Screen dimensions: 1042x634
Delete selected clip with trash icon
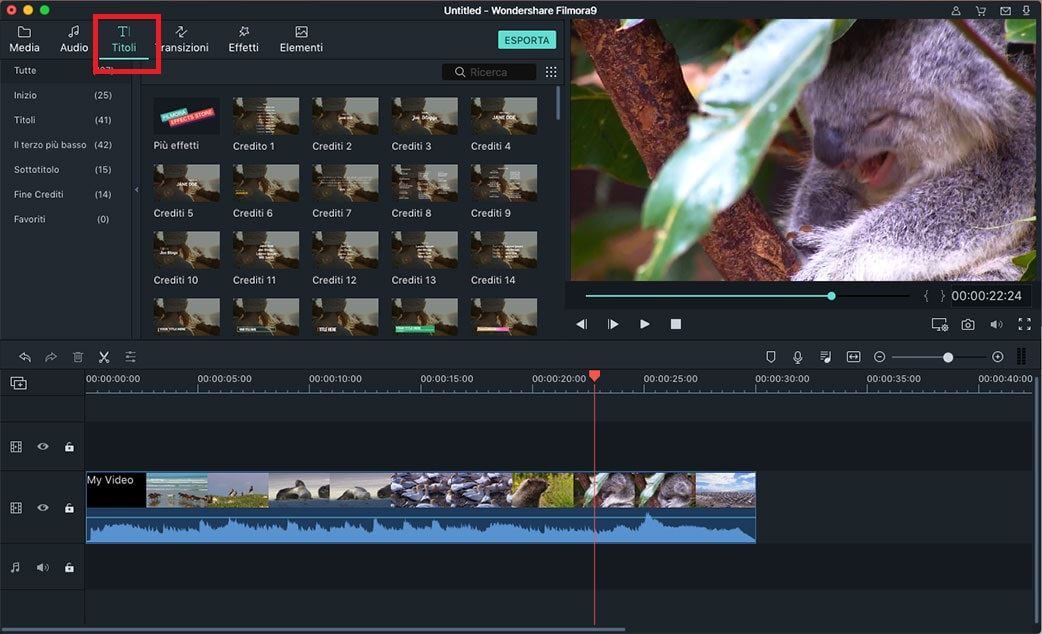[78, 357]
